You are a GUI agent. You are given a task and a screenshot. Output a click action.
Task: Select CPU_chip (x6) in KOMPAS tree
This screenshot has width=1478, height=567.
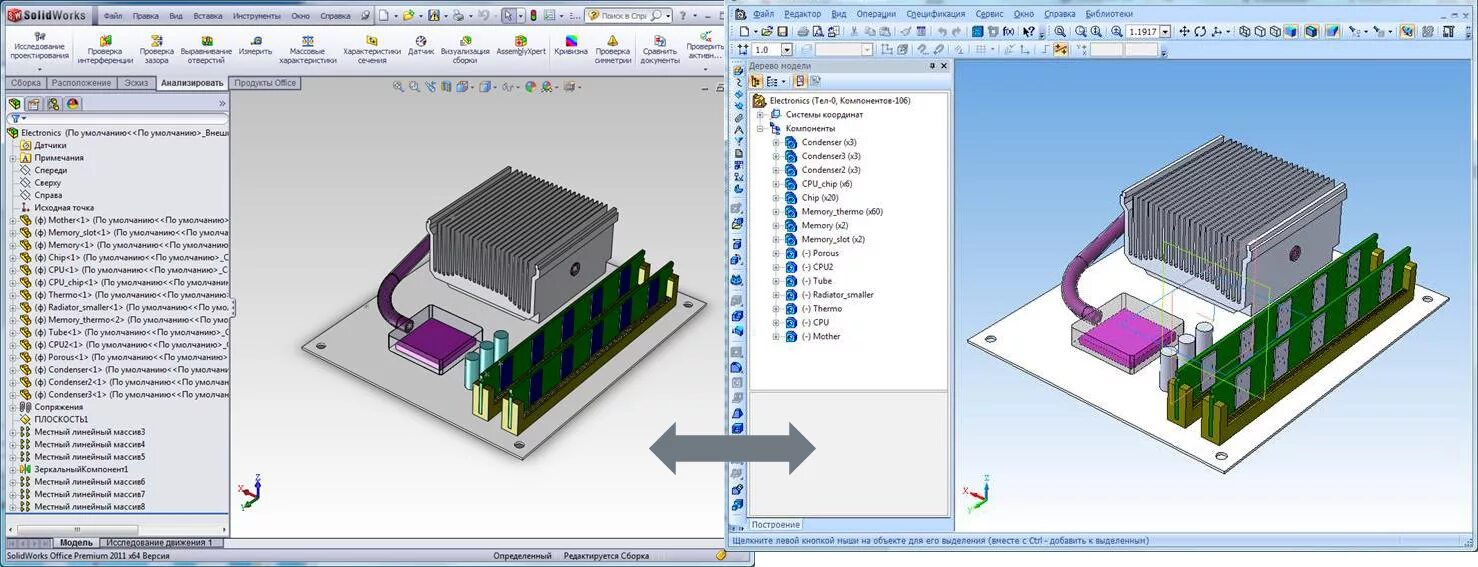818,184
